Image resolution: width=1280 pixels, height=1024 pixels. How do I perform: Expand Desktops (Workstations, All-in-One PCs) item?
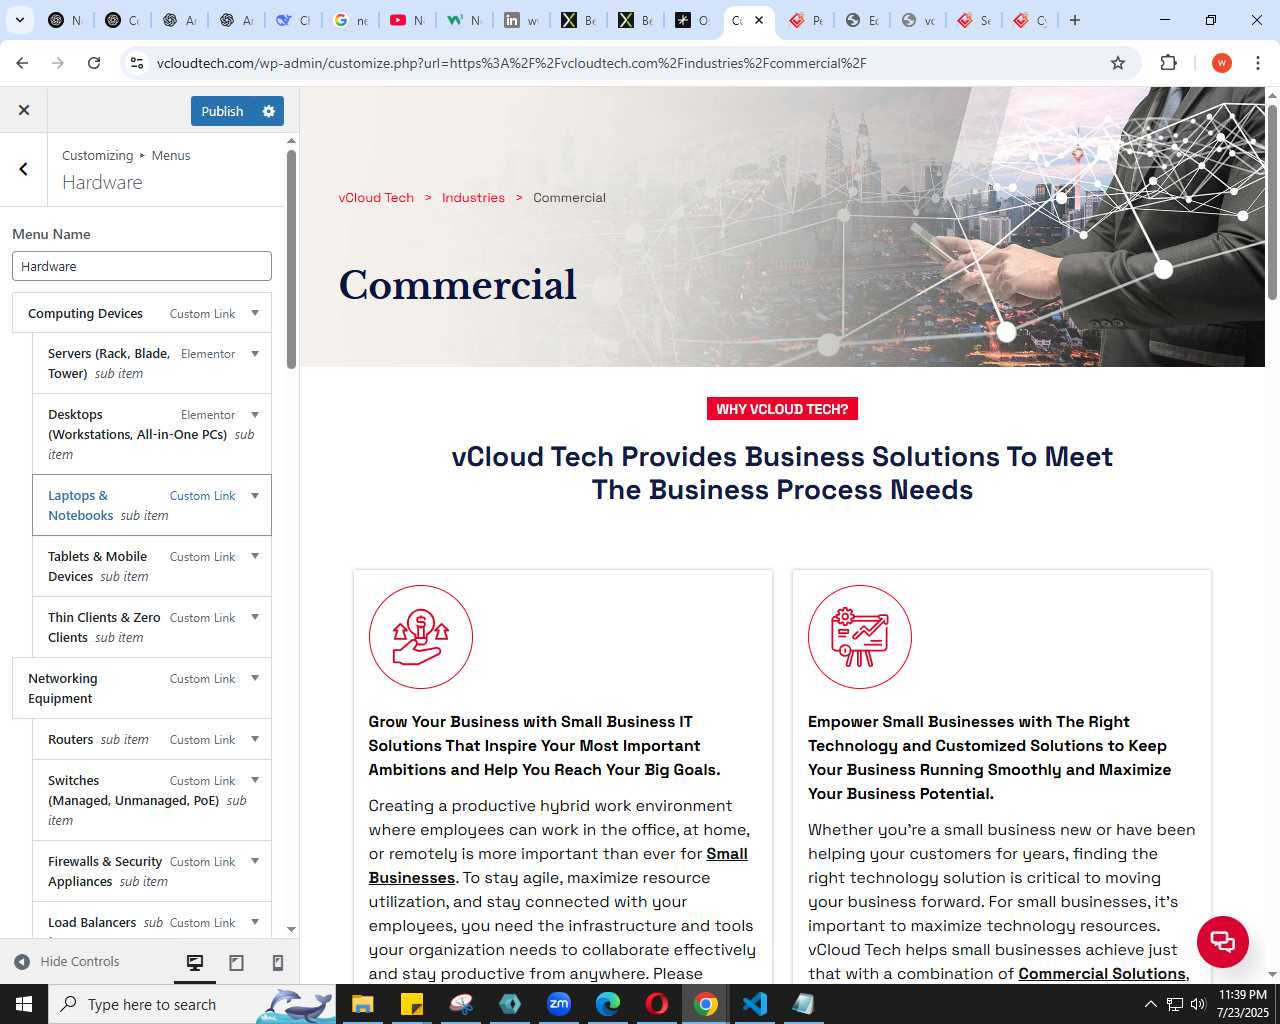[x=255, y=414]
